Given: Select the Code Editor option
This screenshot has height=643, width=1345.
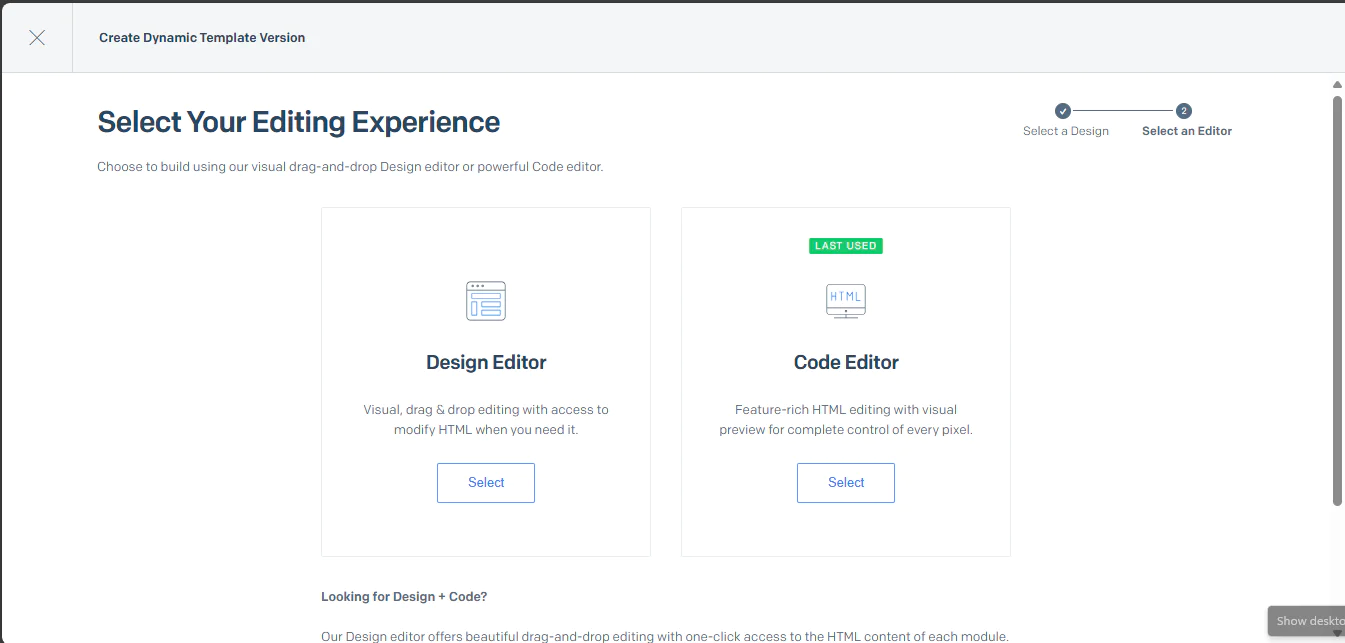Looking at the screenshot, I should coord(845,482).
